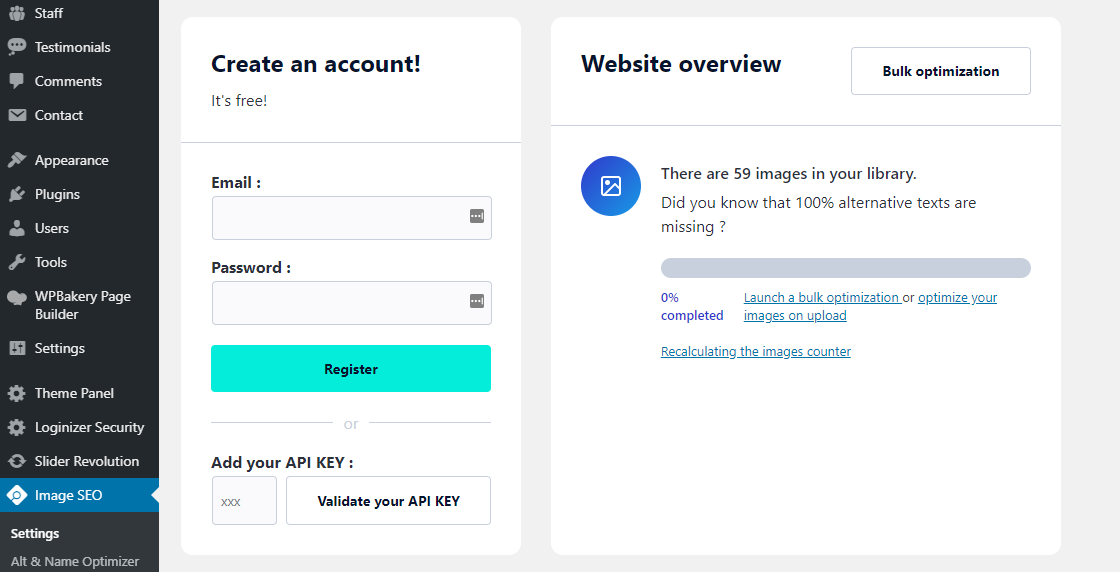The height and width of the screenshot is (572, 1120).
Task: Click Validate your API KEY button
Action: (388, 501)
